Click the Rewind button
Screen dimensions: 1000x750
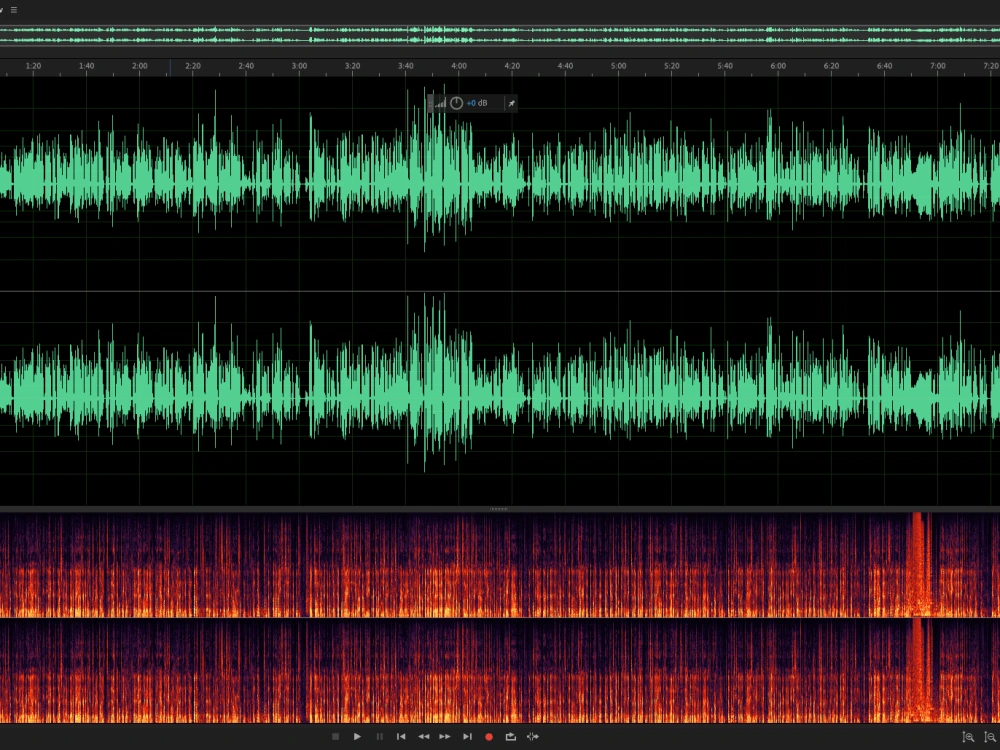pos(423,737)
